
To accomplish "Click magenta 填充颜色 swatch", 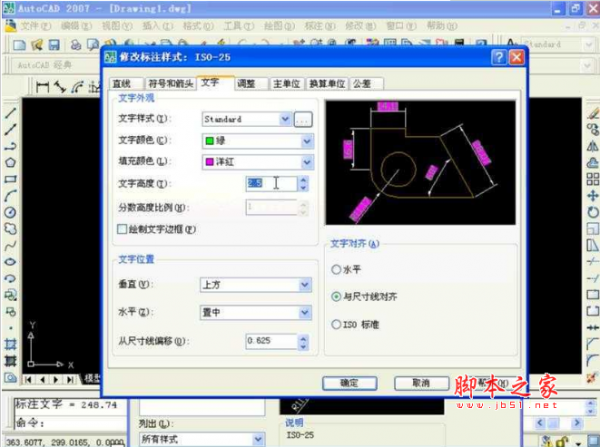I will point(209,162).
